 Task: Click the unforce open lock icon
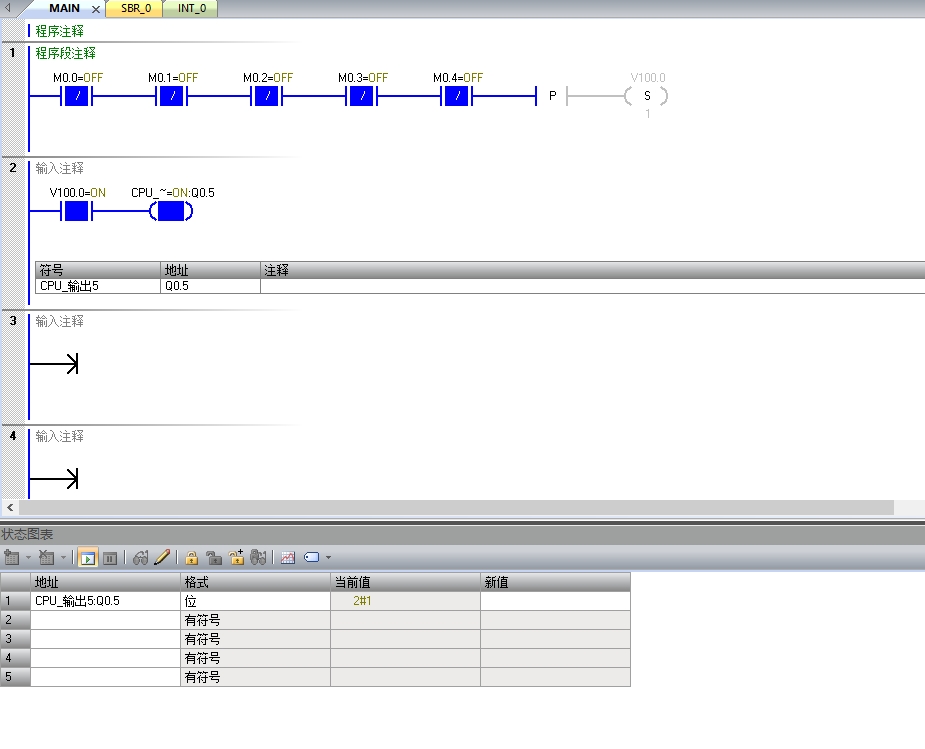(214, 558)
